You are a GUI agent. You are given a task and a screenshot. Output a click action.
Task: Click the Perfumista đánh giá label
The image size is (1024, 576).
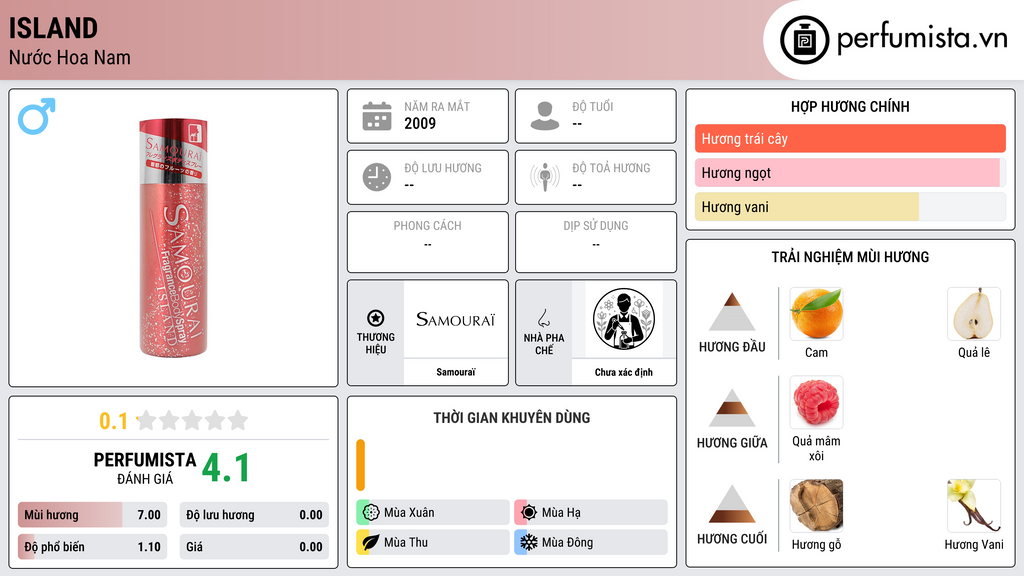145,468
